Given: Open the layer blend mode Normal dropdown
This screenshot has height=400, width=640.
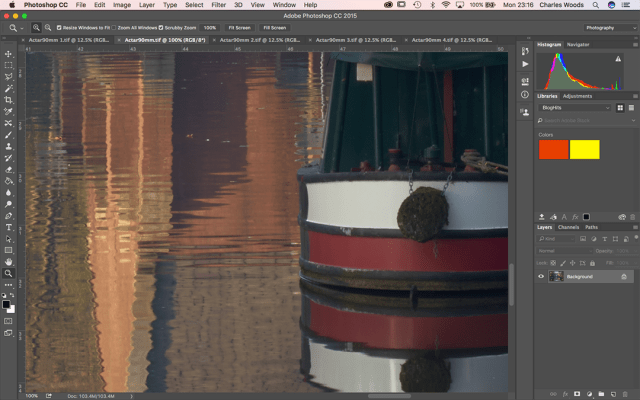Looking at the screenshot, I should click(x=563, y=251).
